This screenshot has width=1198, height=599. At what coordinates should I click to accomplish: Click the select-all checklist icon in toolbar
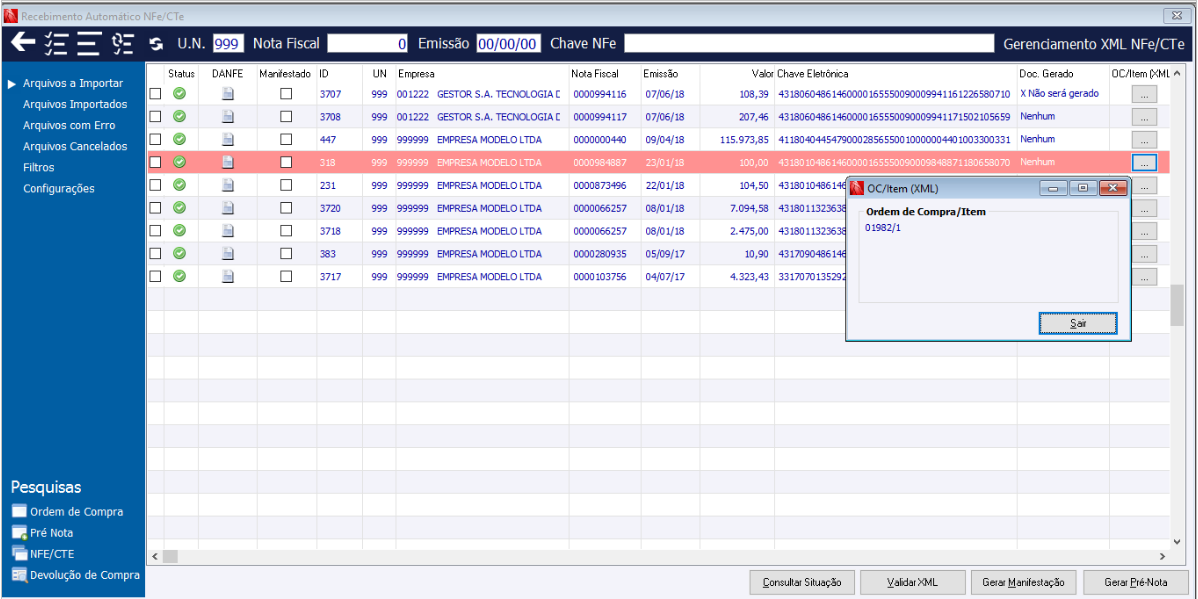(57, 44)
